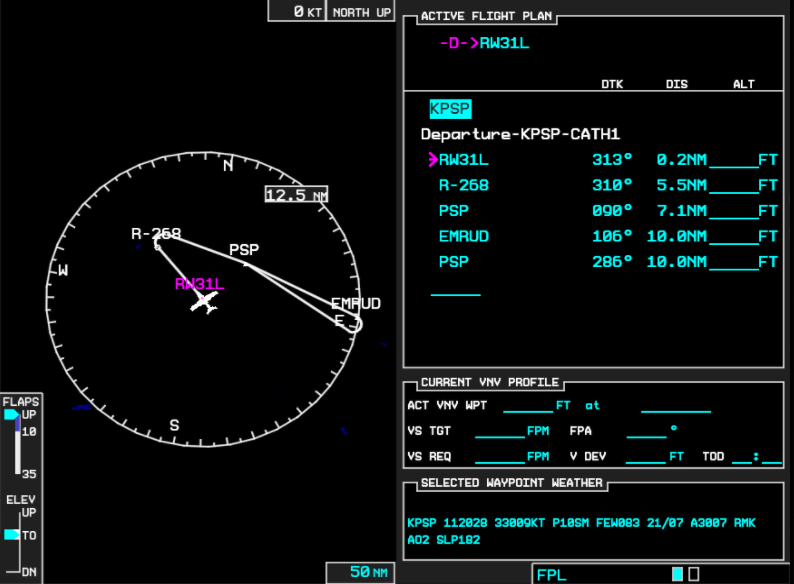This screenshot has width=794, height=584.
Task: Click the white aircraft symbol on the map
Action: click(206, 301)
